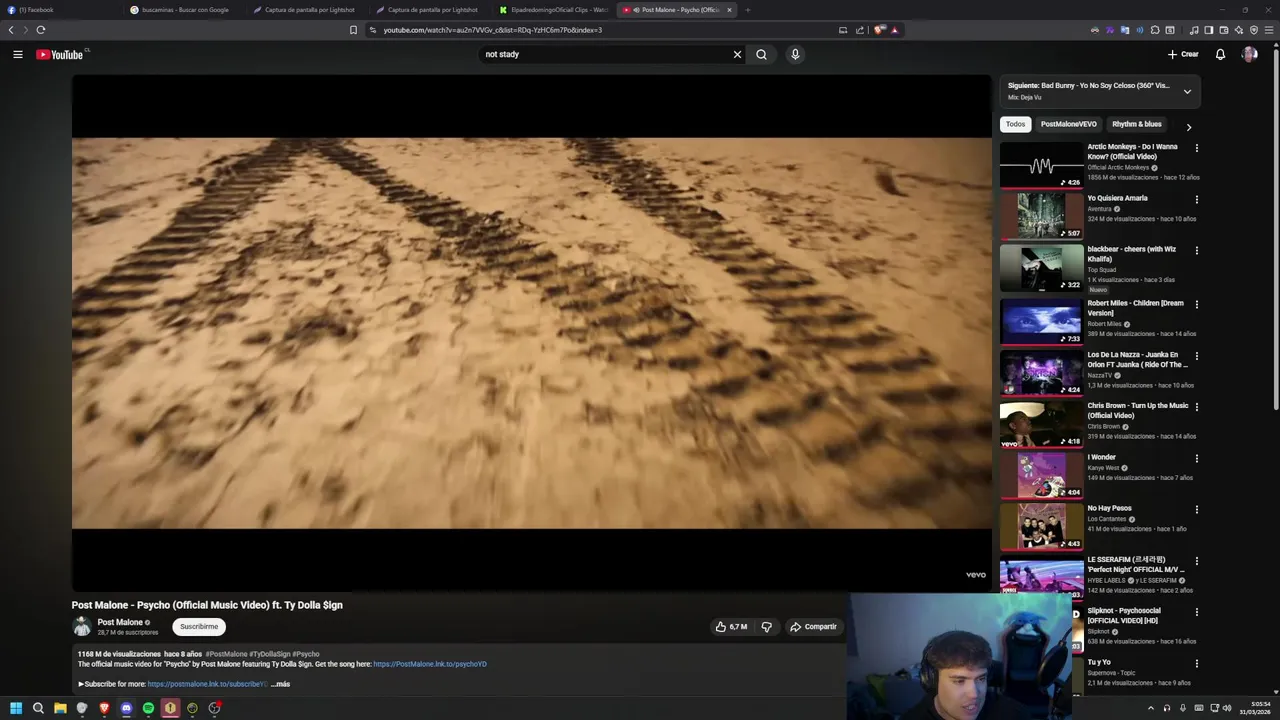Open the Post Malone channel avatar
This screenshot has width=1280, height=720.
82,627
